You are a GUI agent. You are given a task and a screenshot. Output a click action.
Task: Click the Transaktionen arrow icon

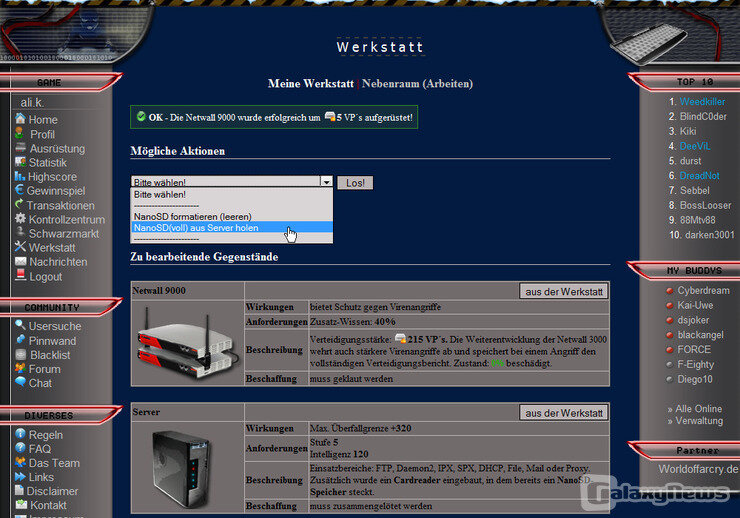[x=19, y=204]
